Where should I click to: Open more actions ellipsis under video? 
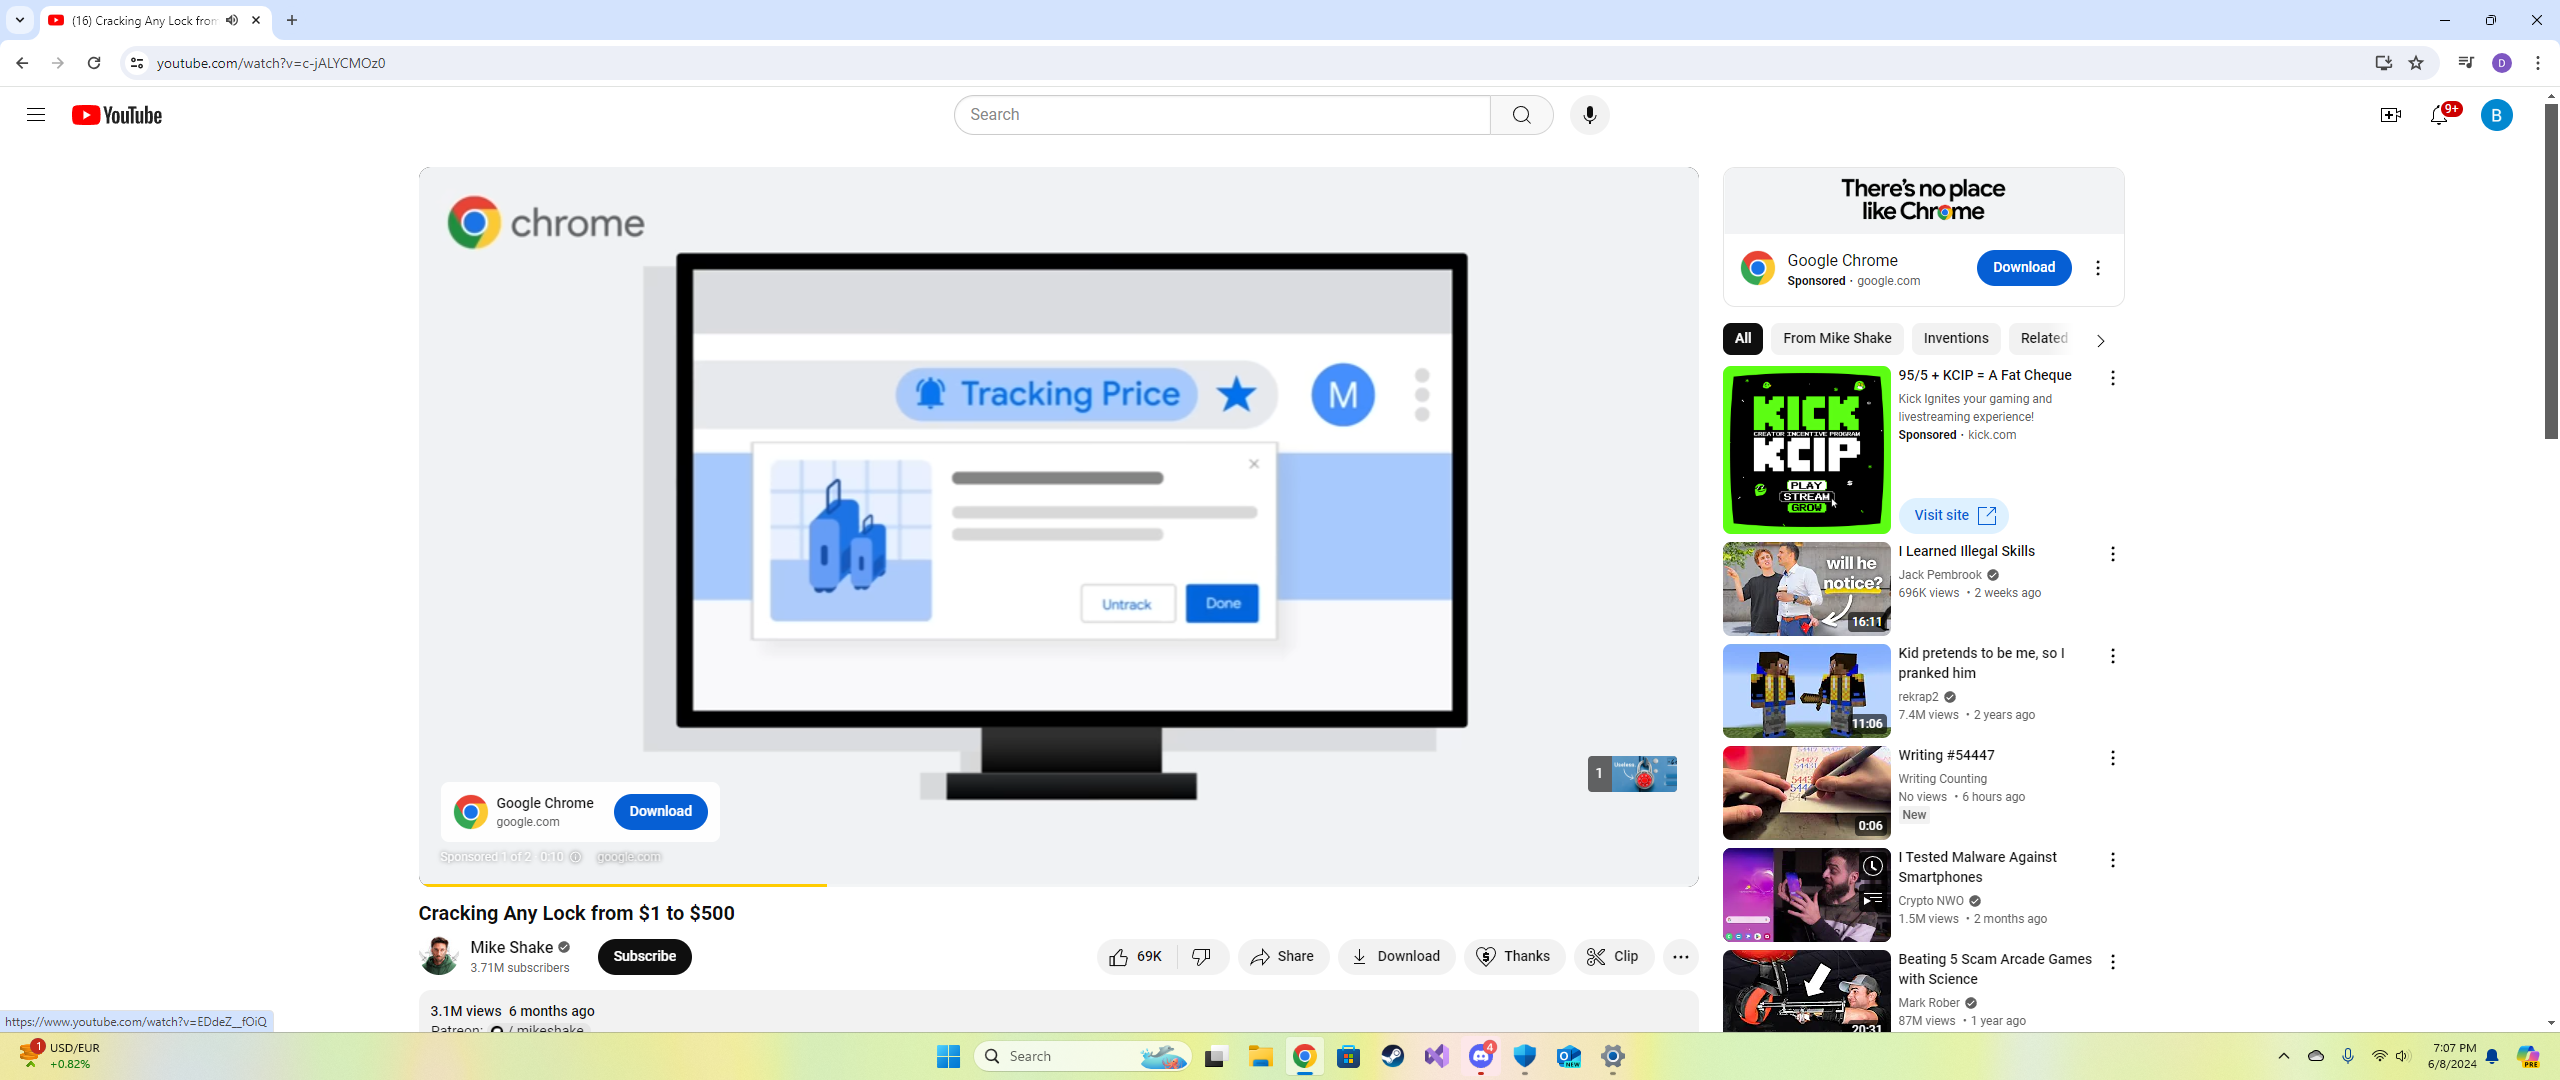click(x=1680, y=956)
